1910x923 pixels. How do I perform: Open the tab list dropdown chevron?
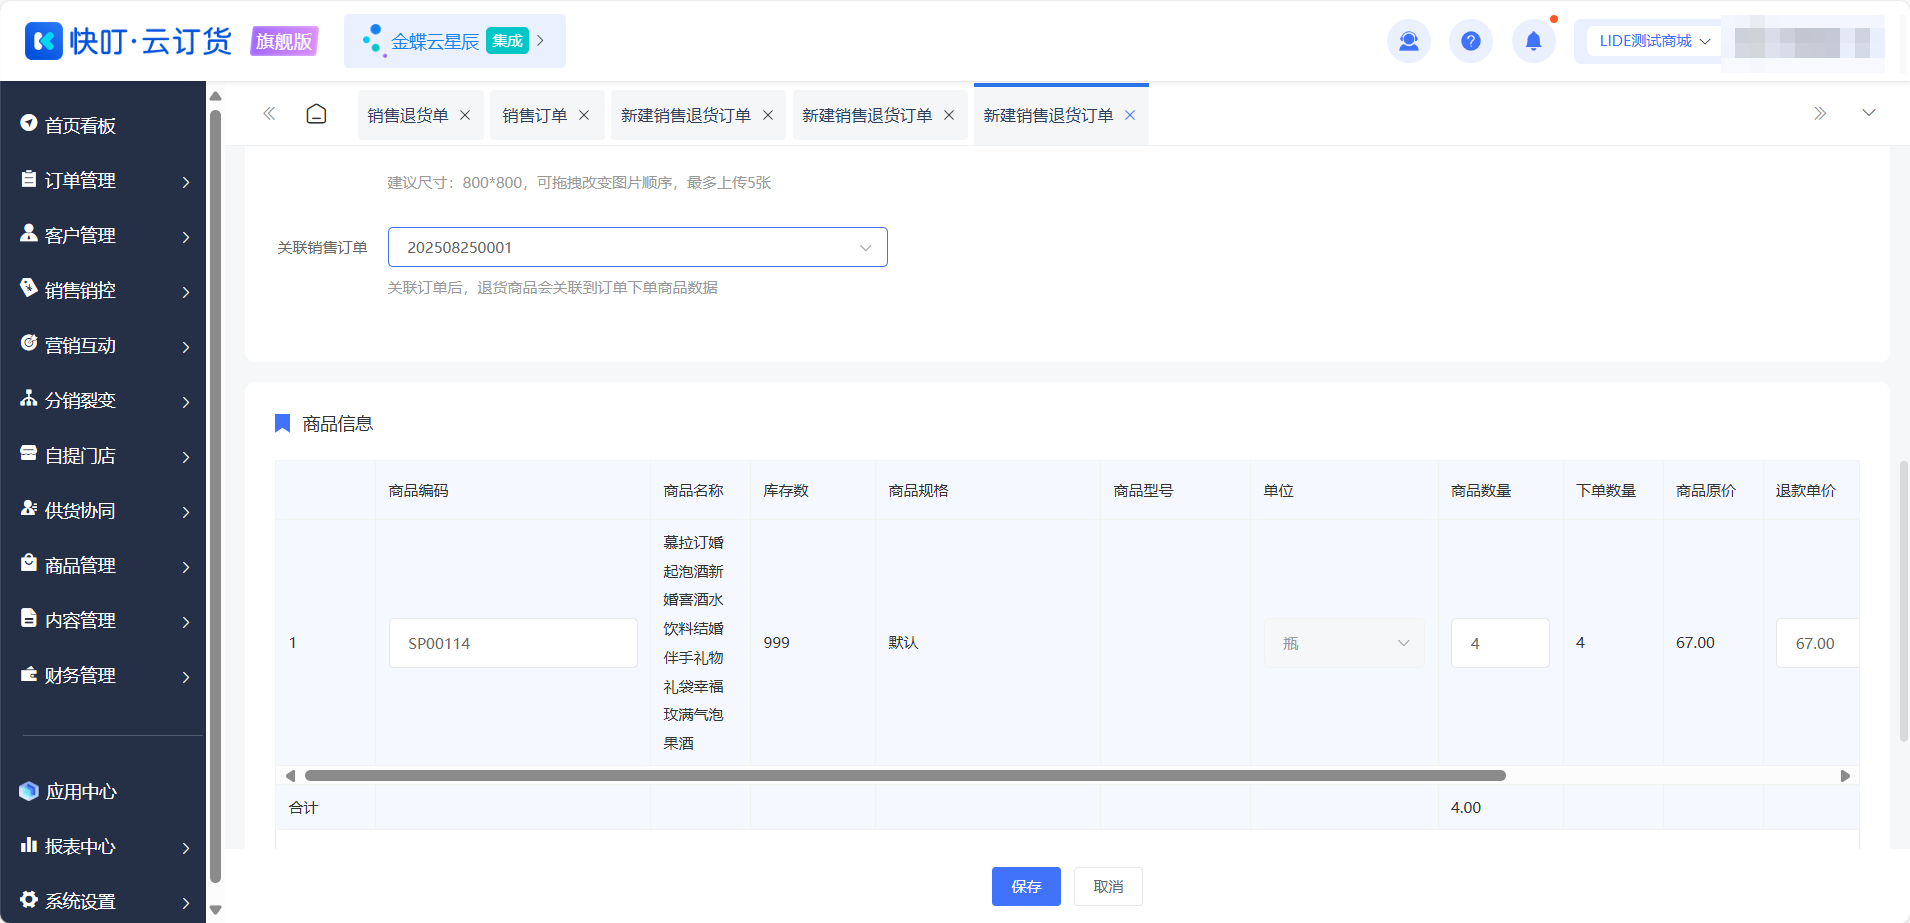(1868, 113)
